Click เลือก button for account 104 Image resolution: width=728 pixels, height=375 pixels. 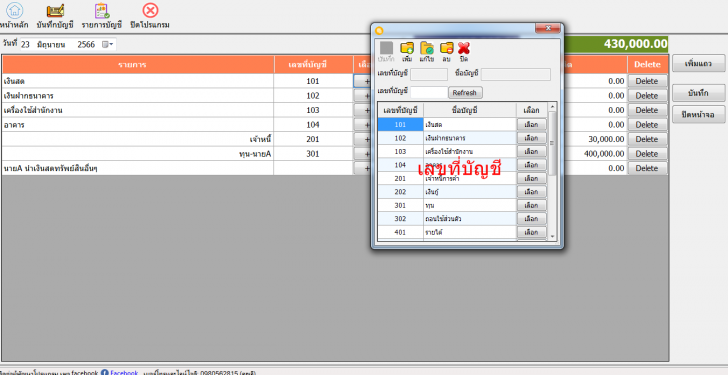(532, 165)
